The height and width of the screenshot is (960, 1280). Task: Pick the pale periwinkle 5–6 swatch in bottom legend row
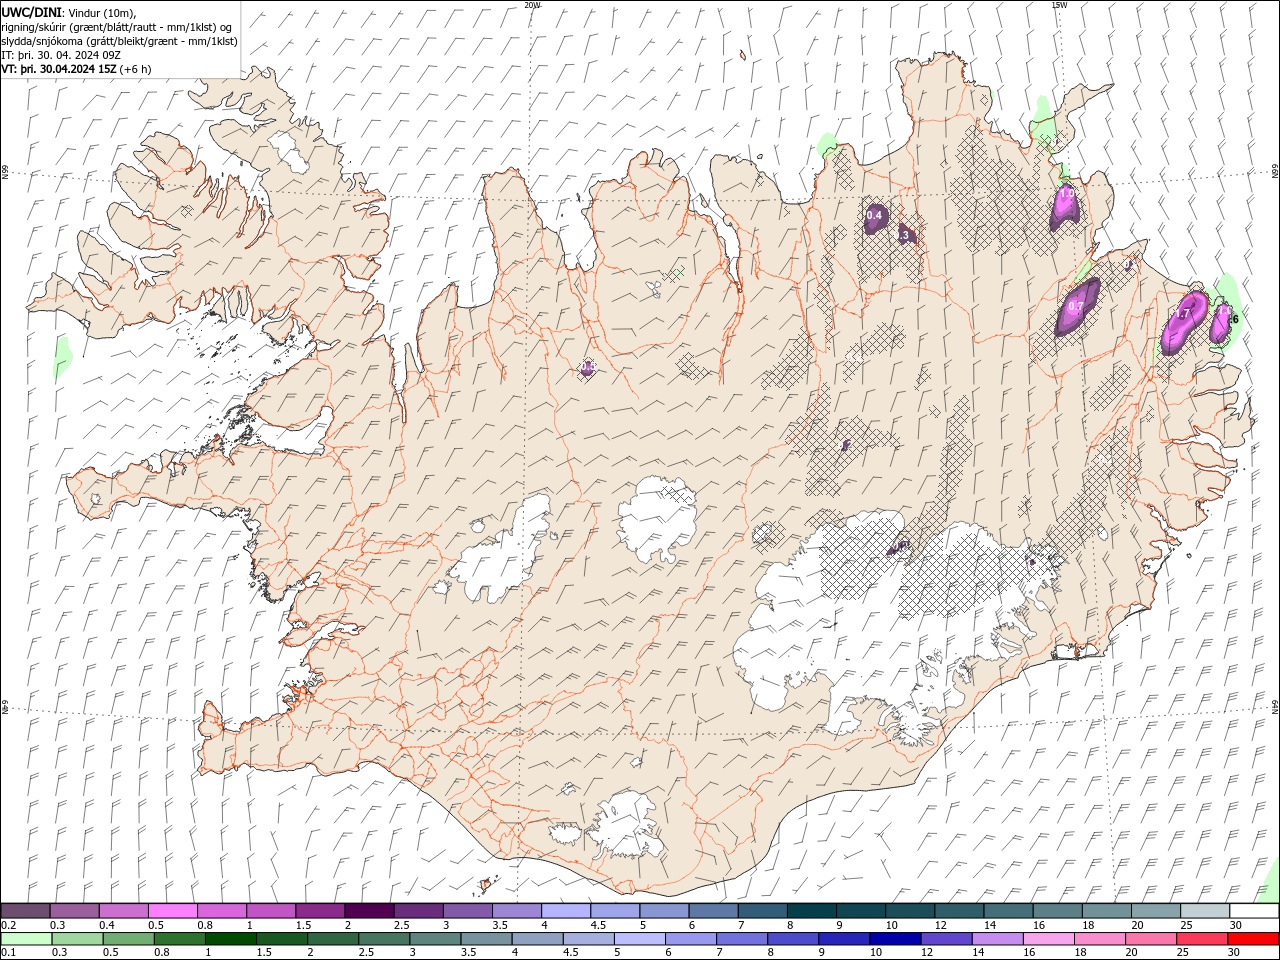638,939
